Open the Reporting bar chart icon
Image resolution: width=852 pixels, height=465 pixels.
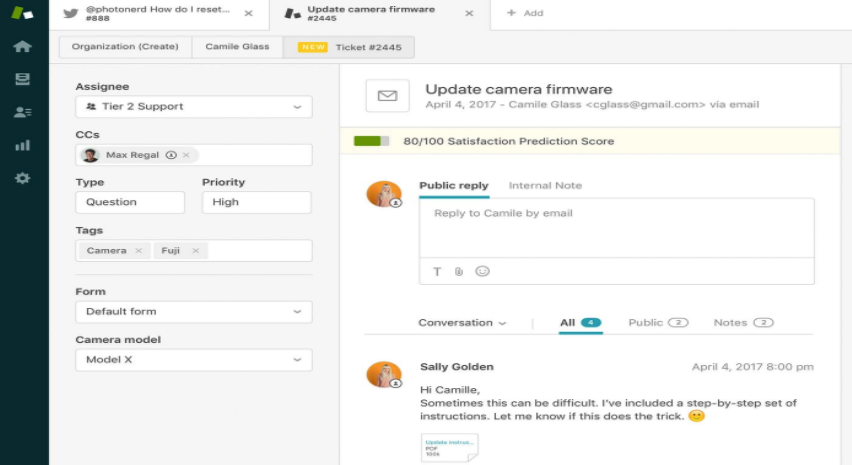pyautogui.click(x=22, y=145)
